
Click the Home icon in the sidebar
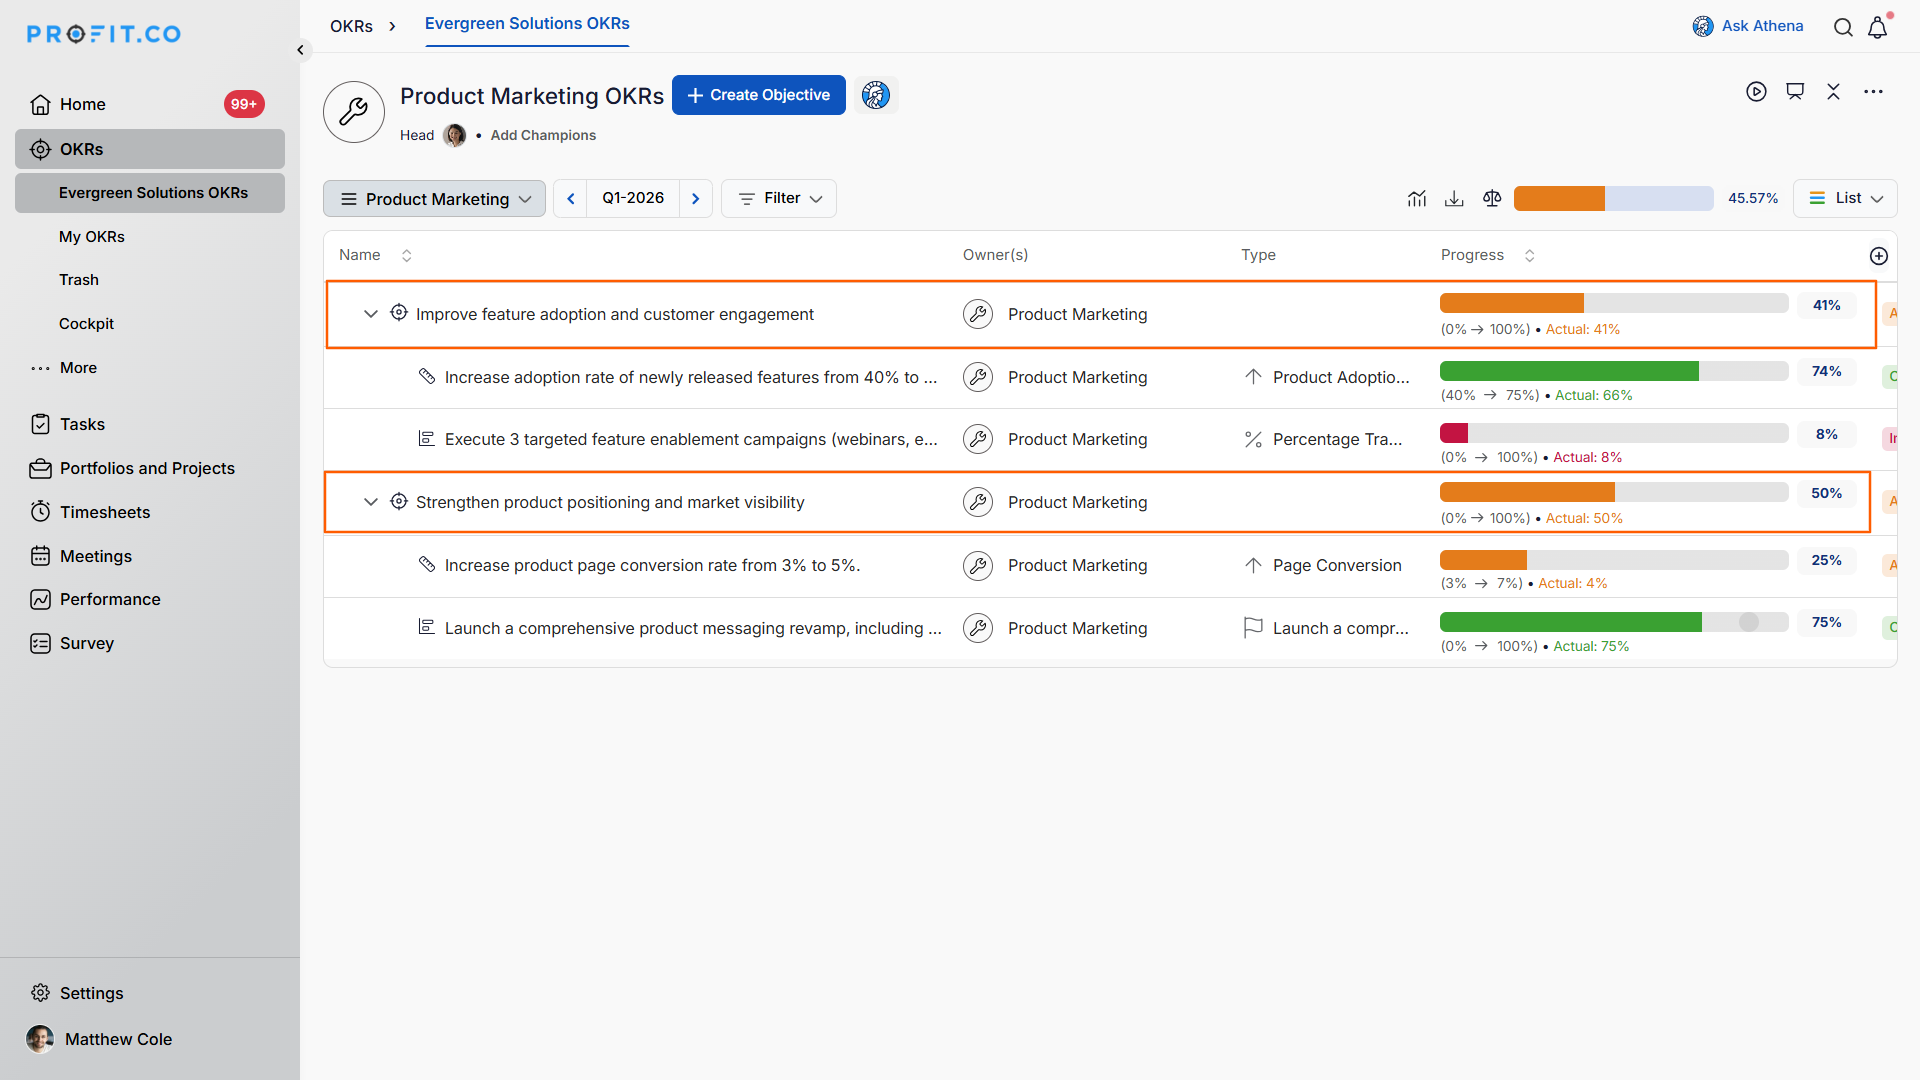[40, 104]
